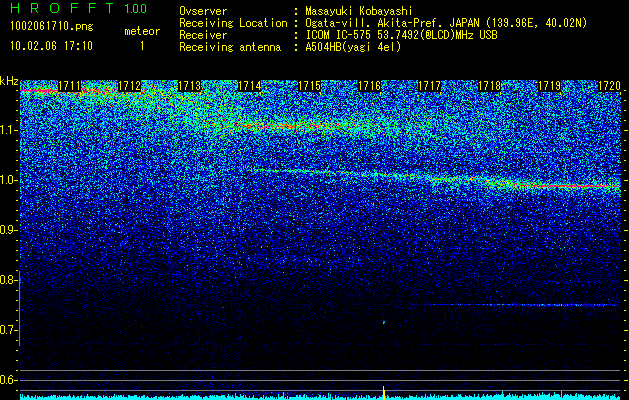Click the 1720 time marker

click(x=609, y=86)
